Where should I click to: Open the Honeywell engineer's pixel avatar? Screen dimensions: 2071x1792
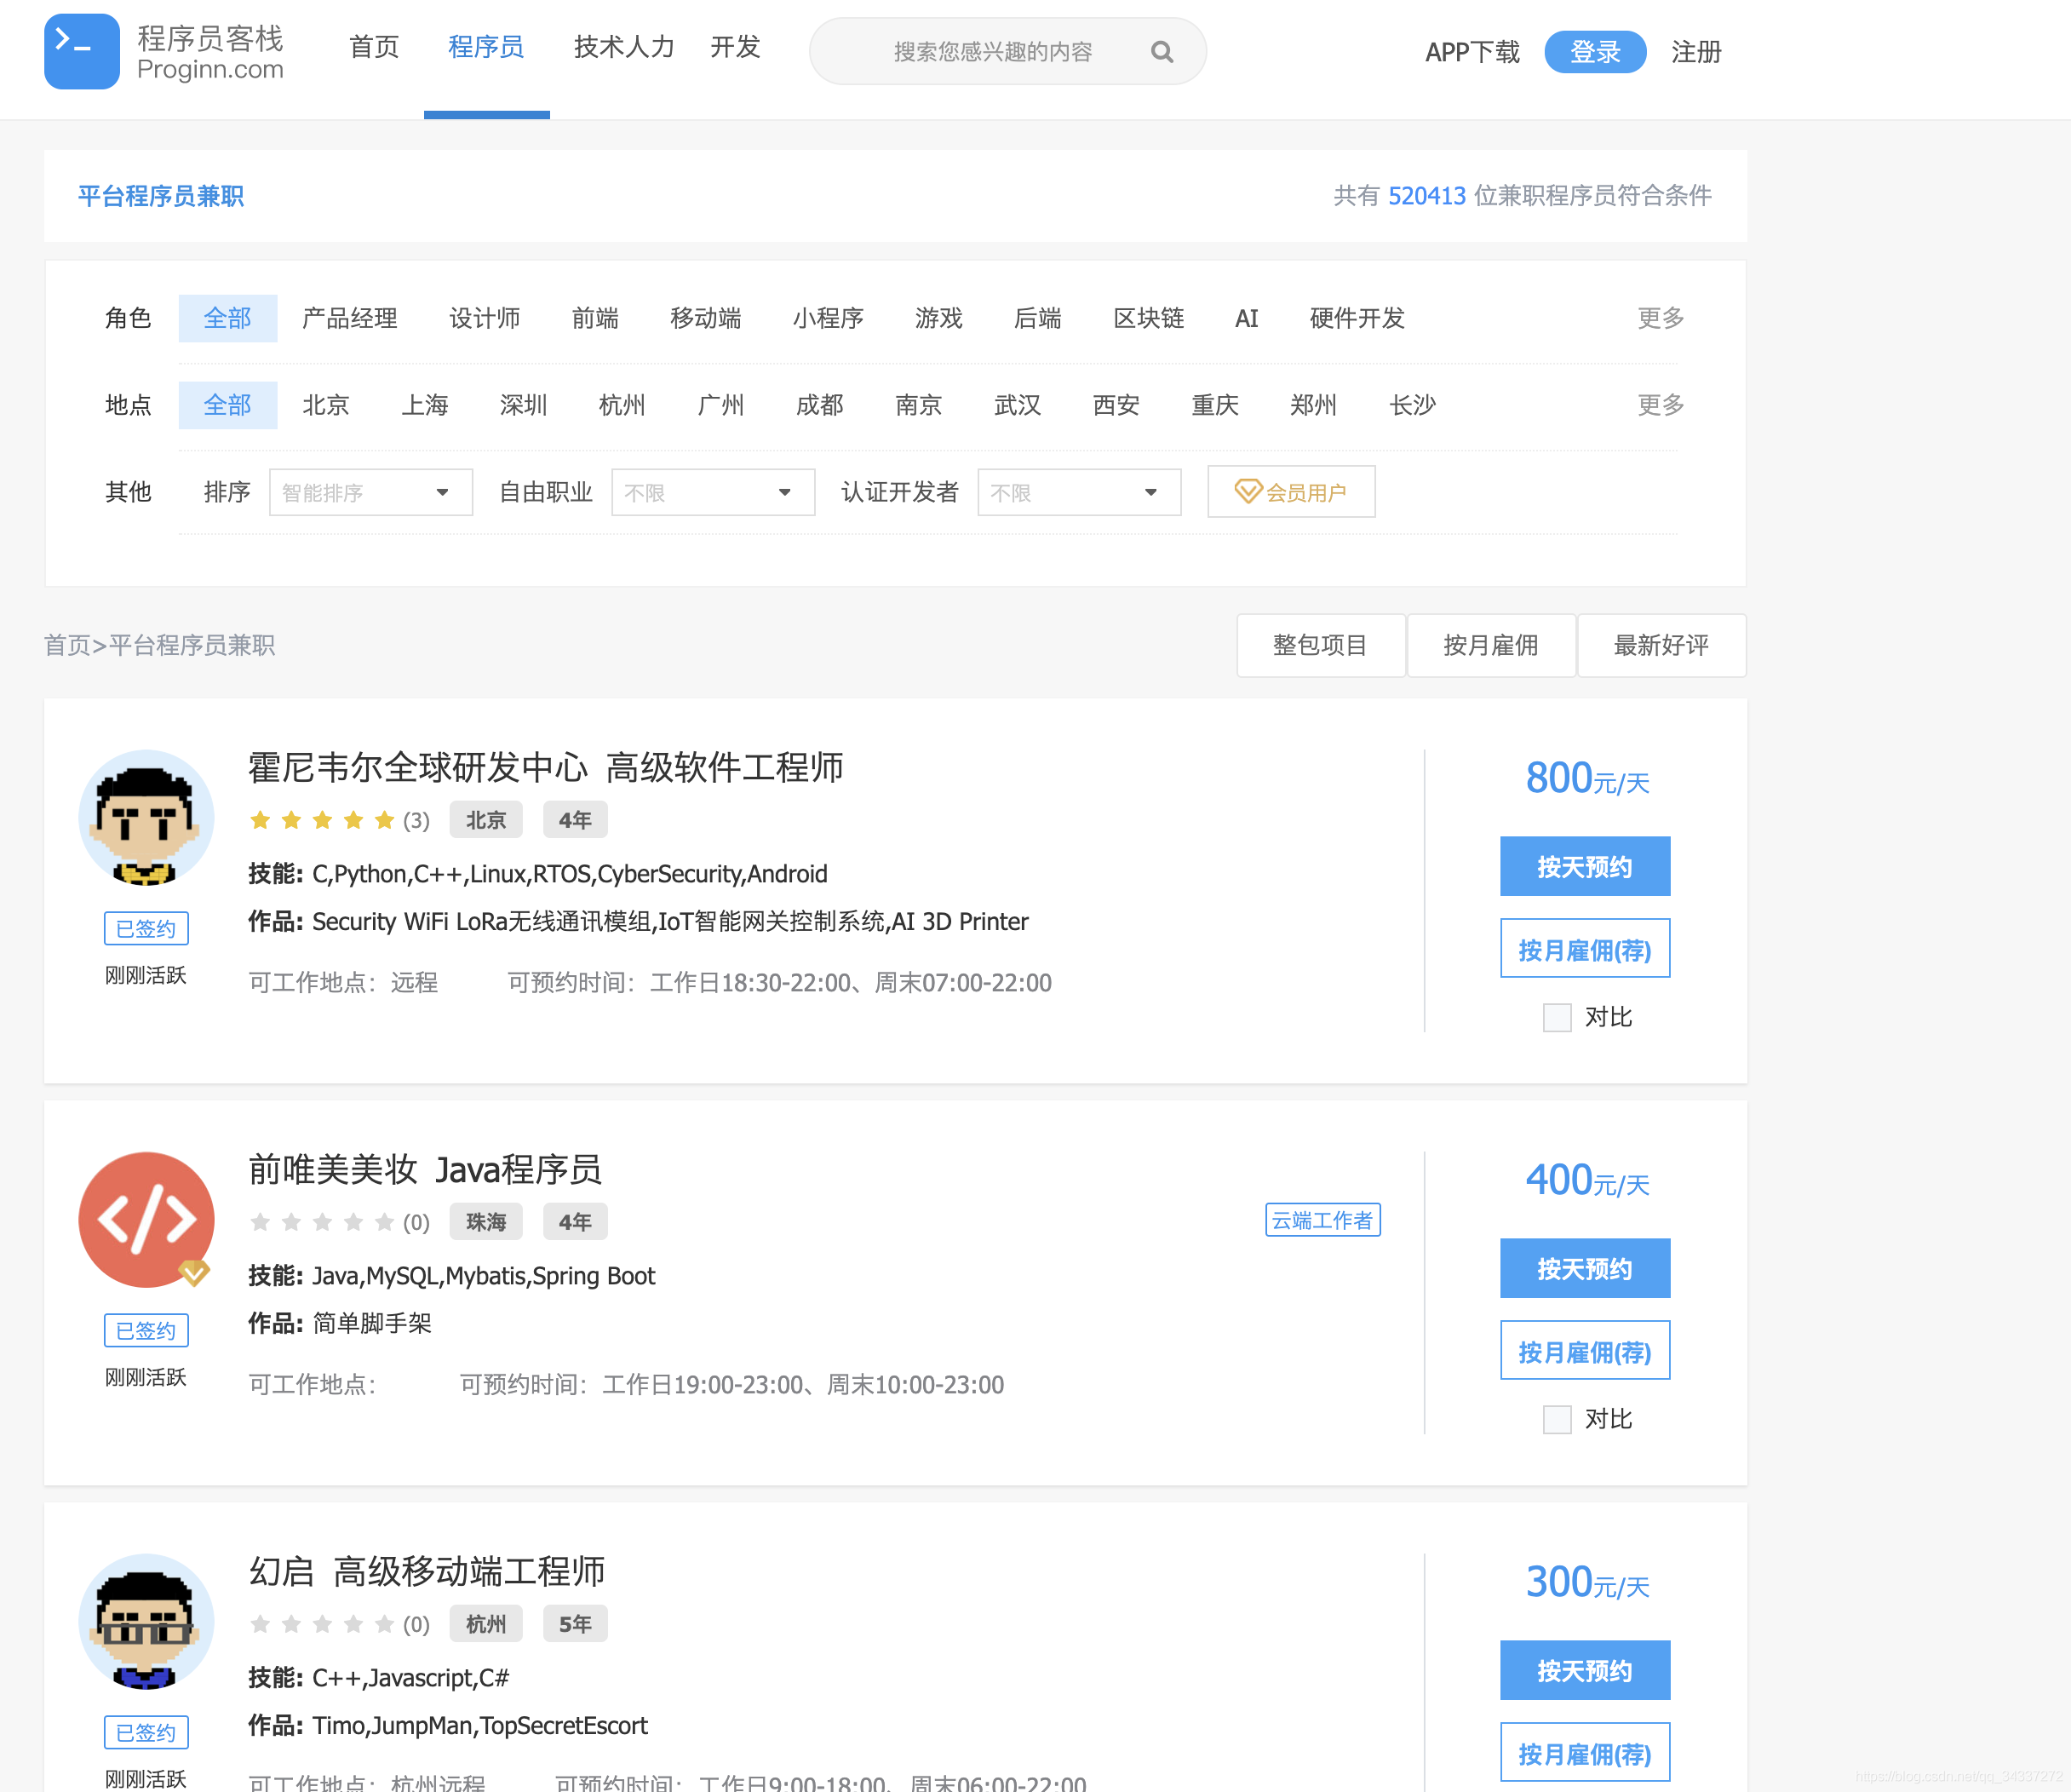[146, 817]
